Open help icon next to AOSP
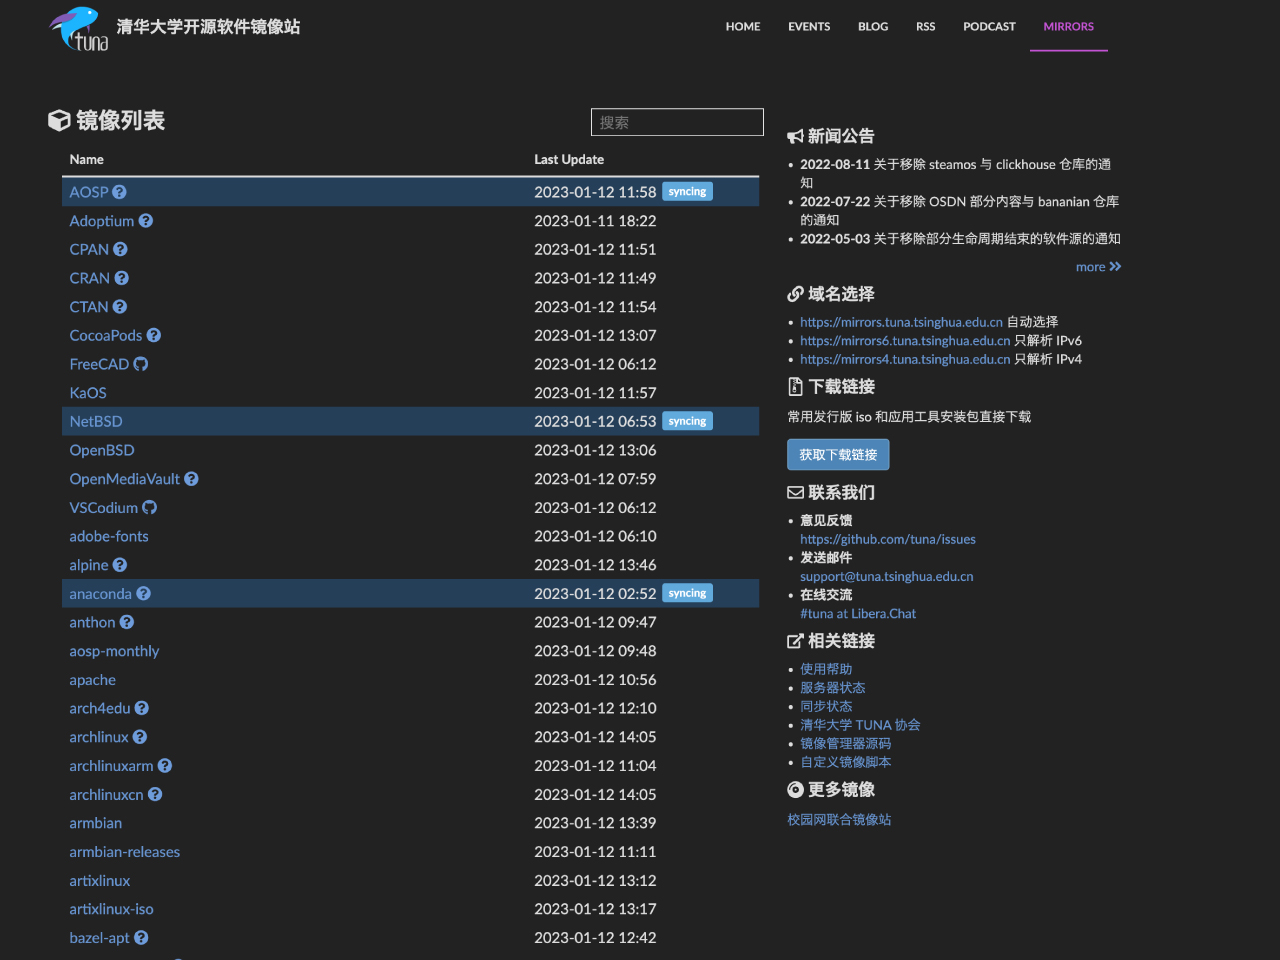 pyautogui.click(x=119, y=192)
